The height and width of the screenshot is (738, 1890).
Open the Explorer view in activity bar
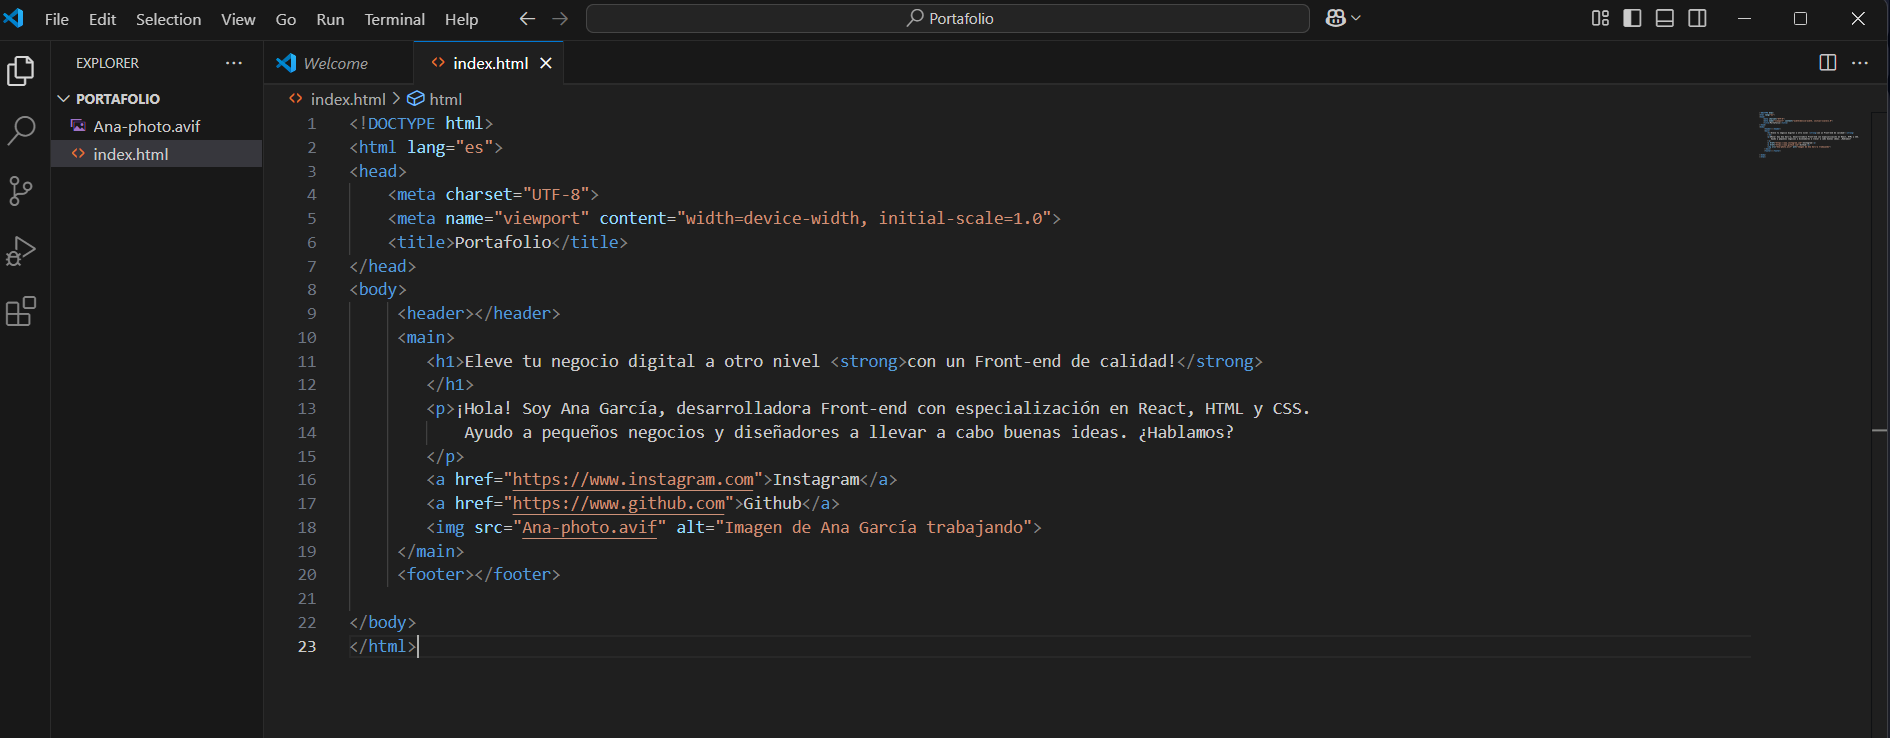click(21, 71)
